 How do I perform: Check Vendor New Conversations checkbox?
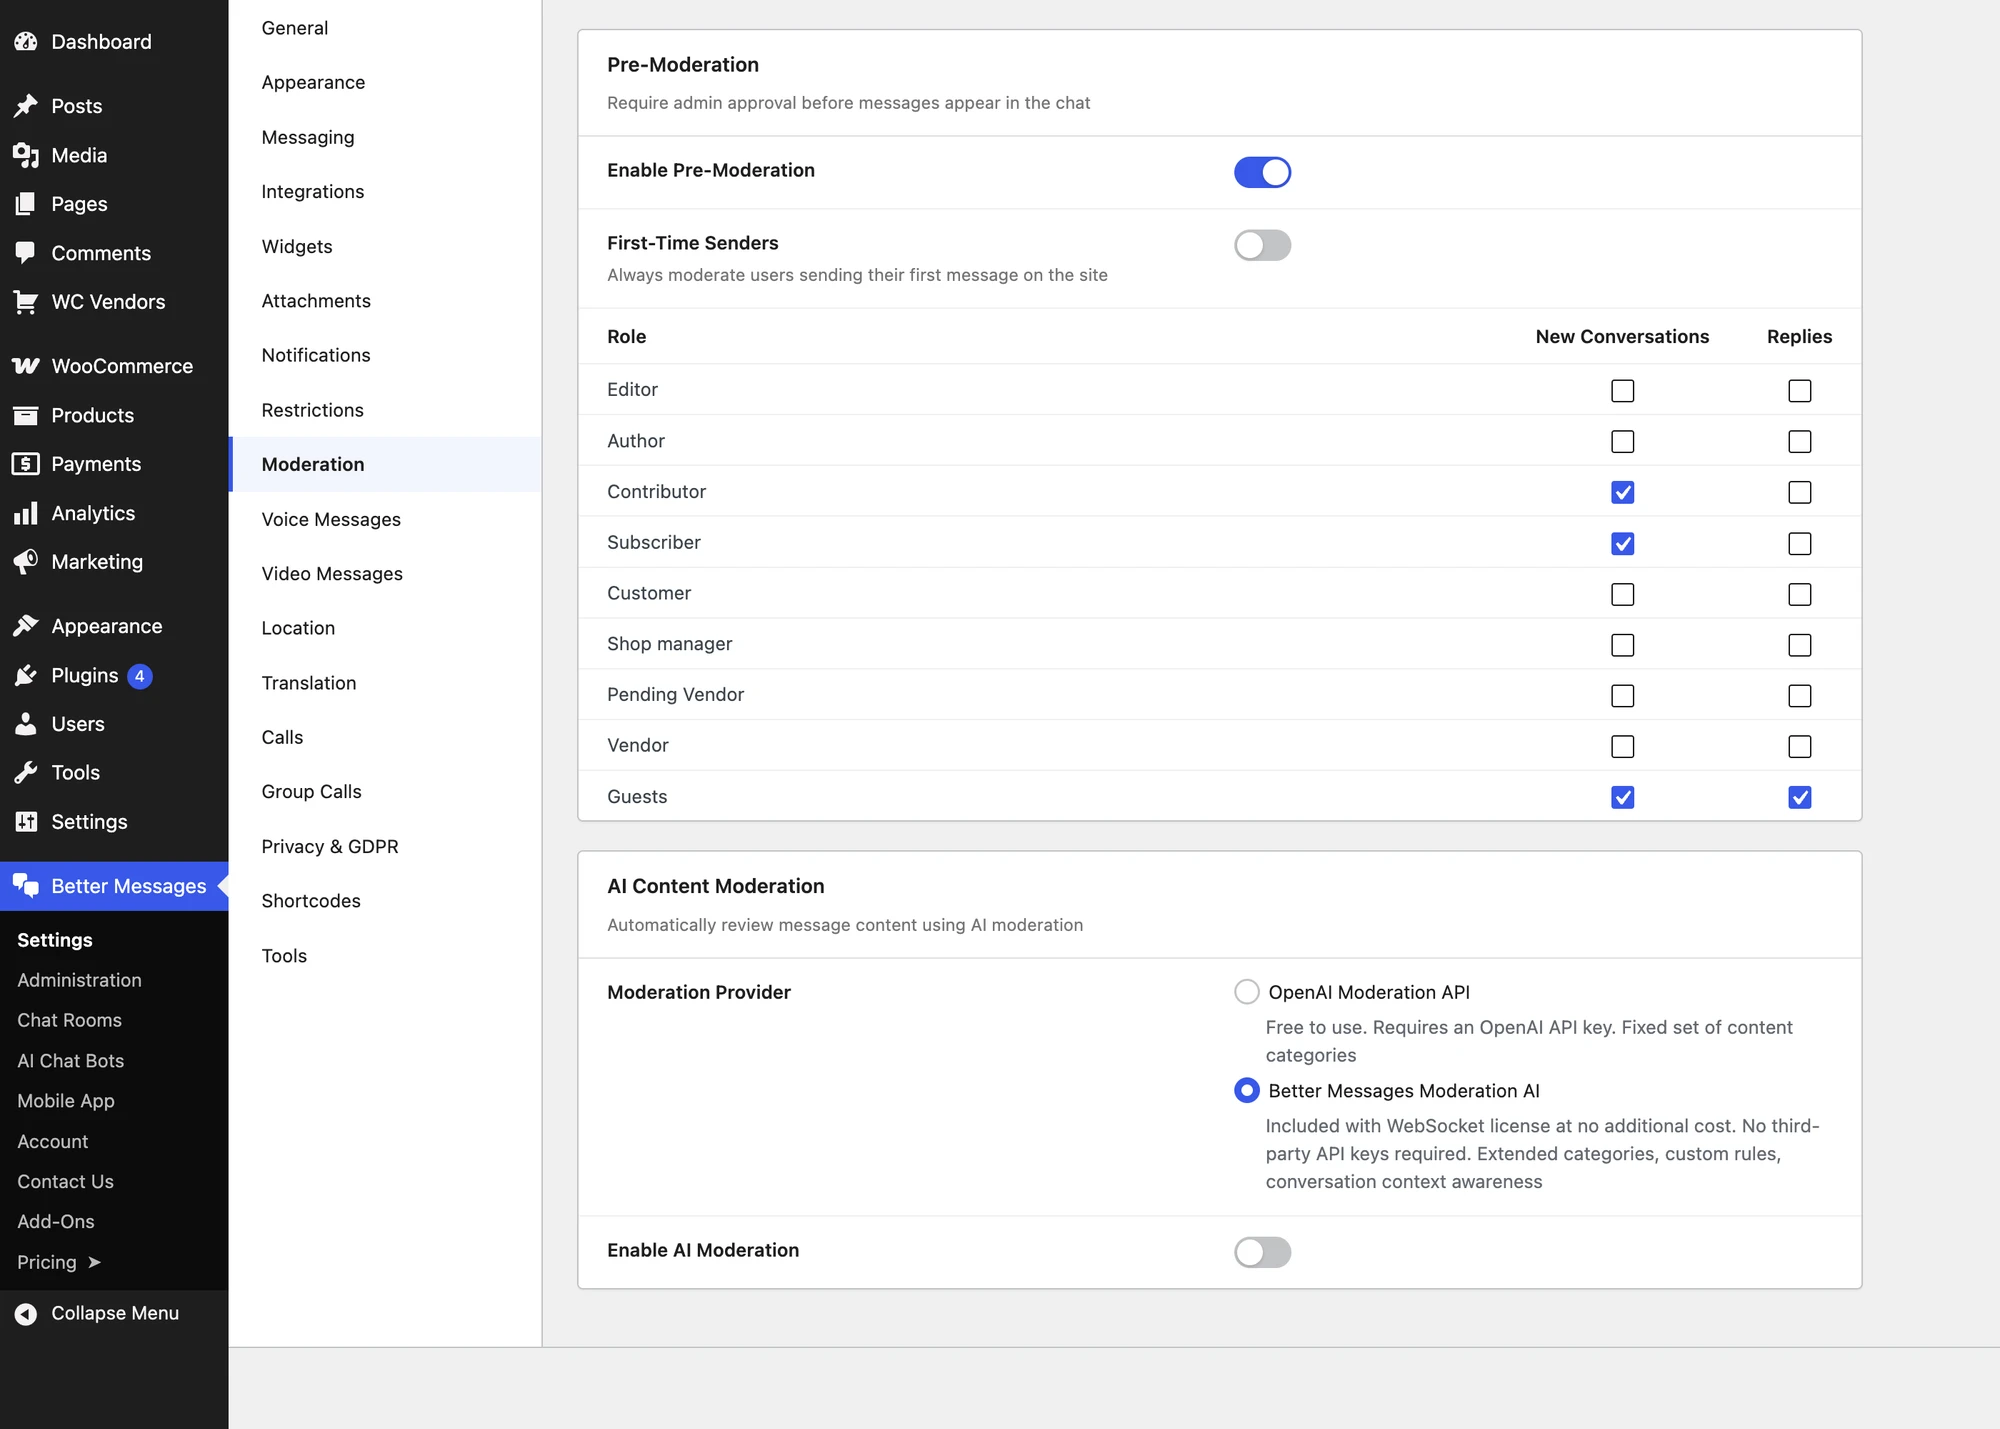pyautogui.click(x=1622, y=746)
